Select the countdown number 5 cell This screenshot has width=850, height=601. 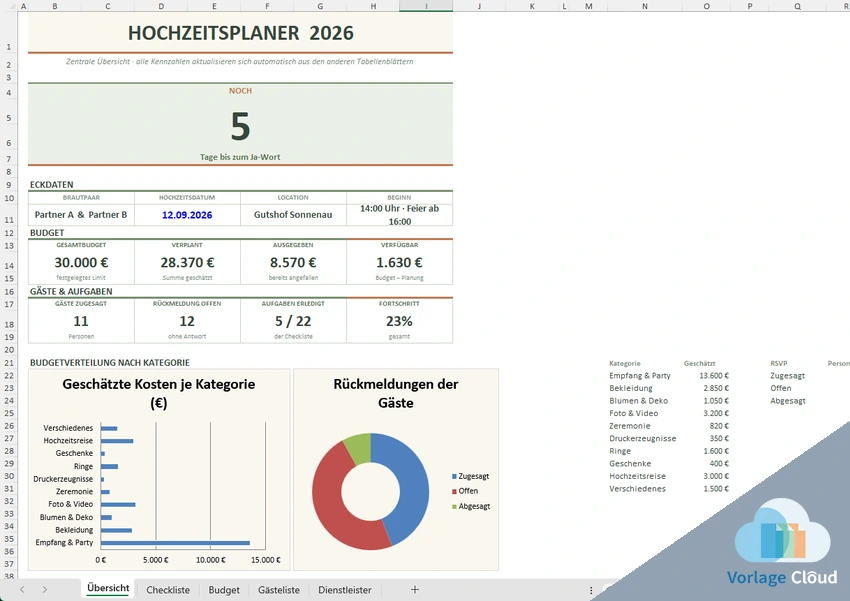click(x=240, y=126)
